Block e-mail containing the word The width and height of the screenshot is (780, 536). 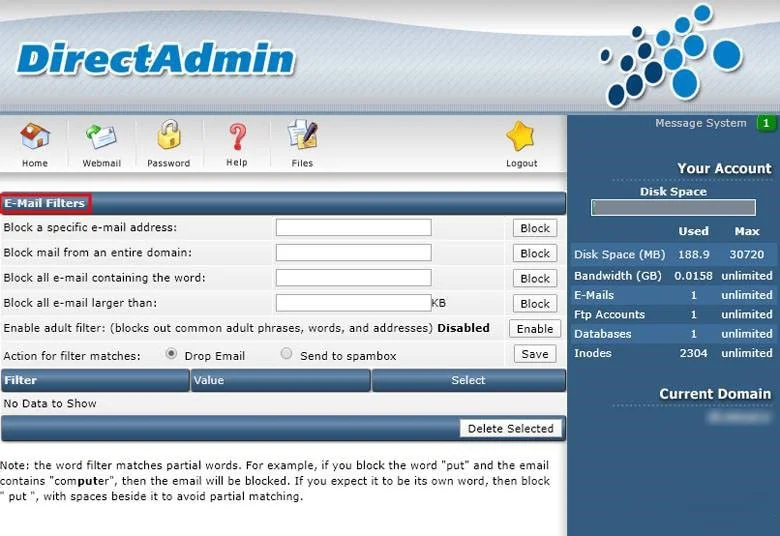click(x=535, y=279)
